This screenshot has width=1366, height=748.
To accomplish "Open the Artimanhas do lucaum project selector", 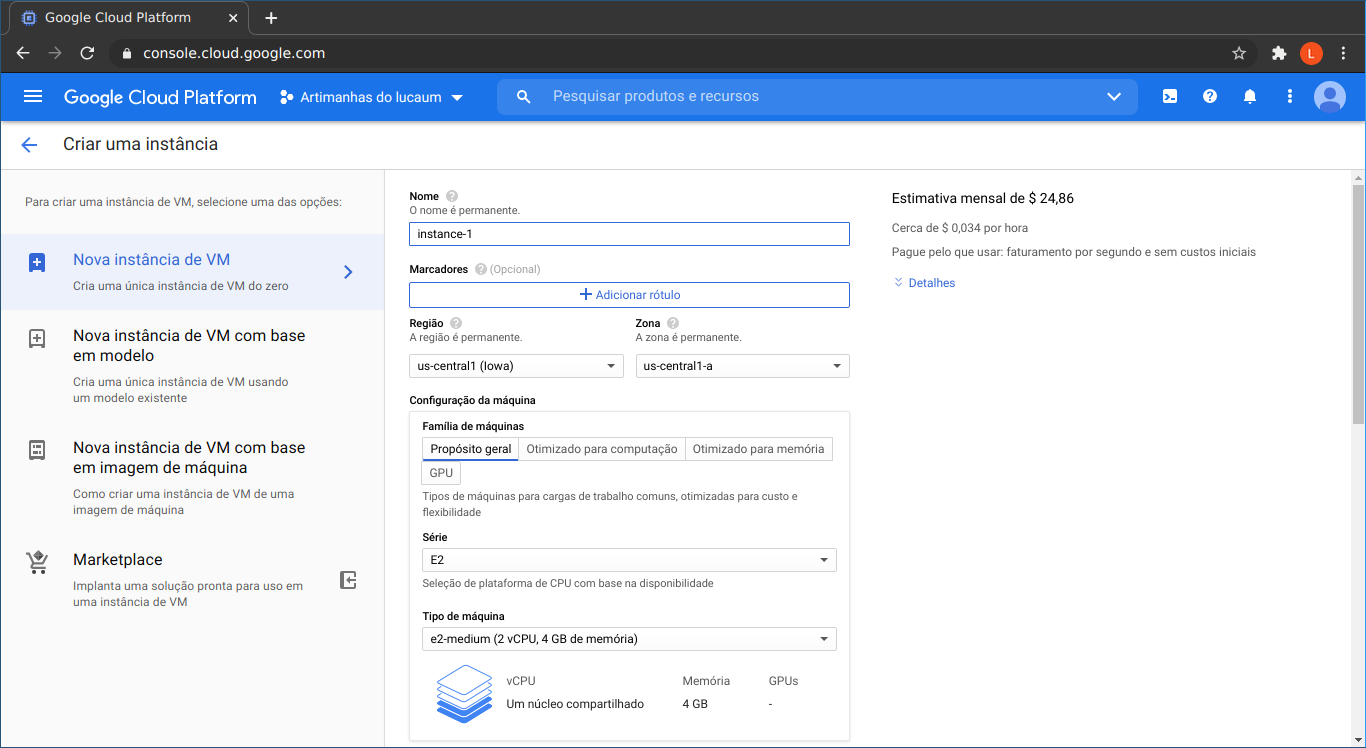I will pyautogui.click(x=371, y=97).
